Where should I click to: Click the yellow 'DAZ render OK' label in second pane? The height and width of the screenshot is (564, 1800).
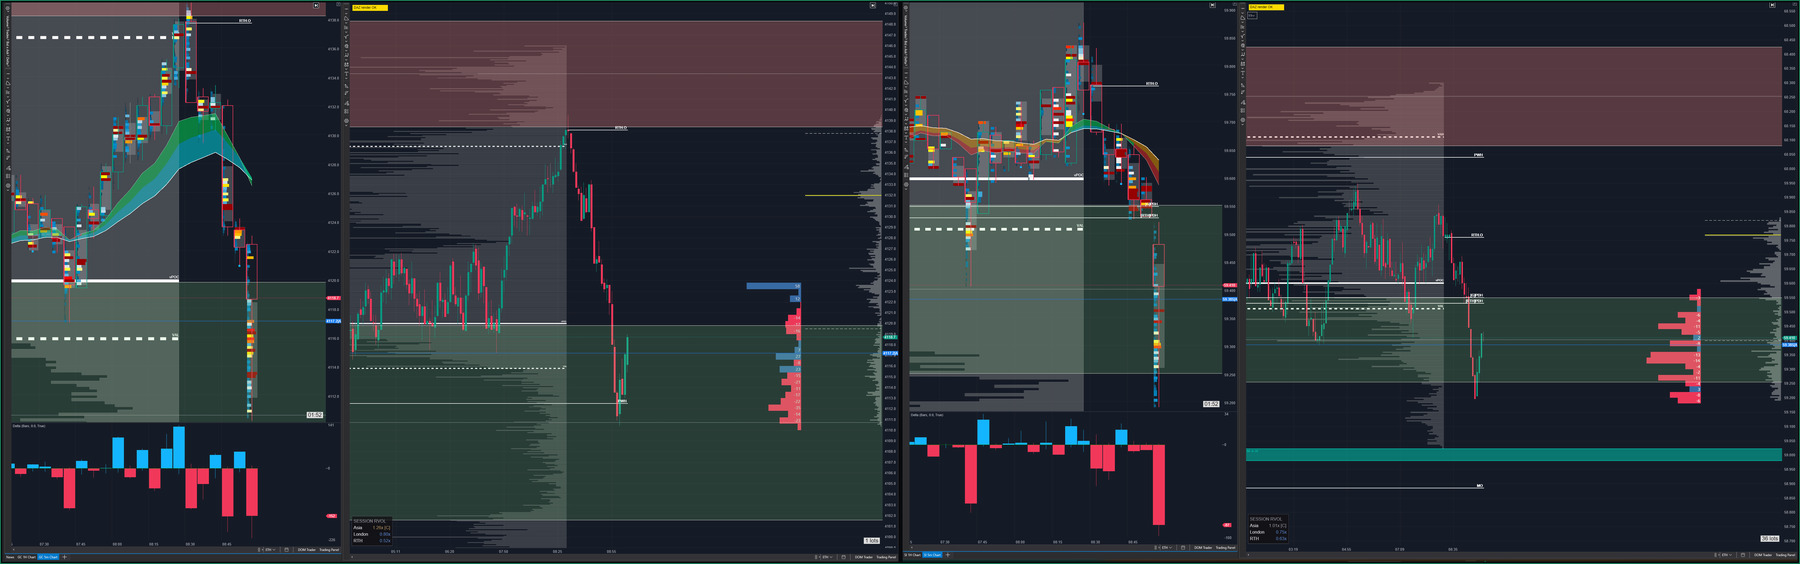point(370,7)
